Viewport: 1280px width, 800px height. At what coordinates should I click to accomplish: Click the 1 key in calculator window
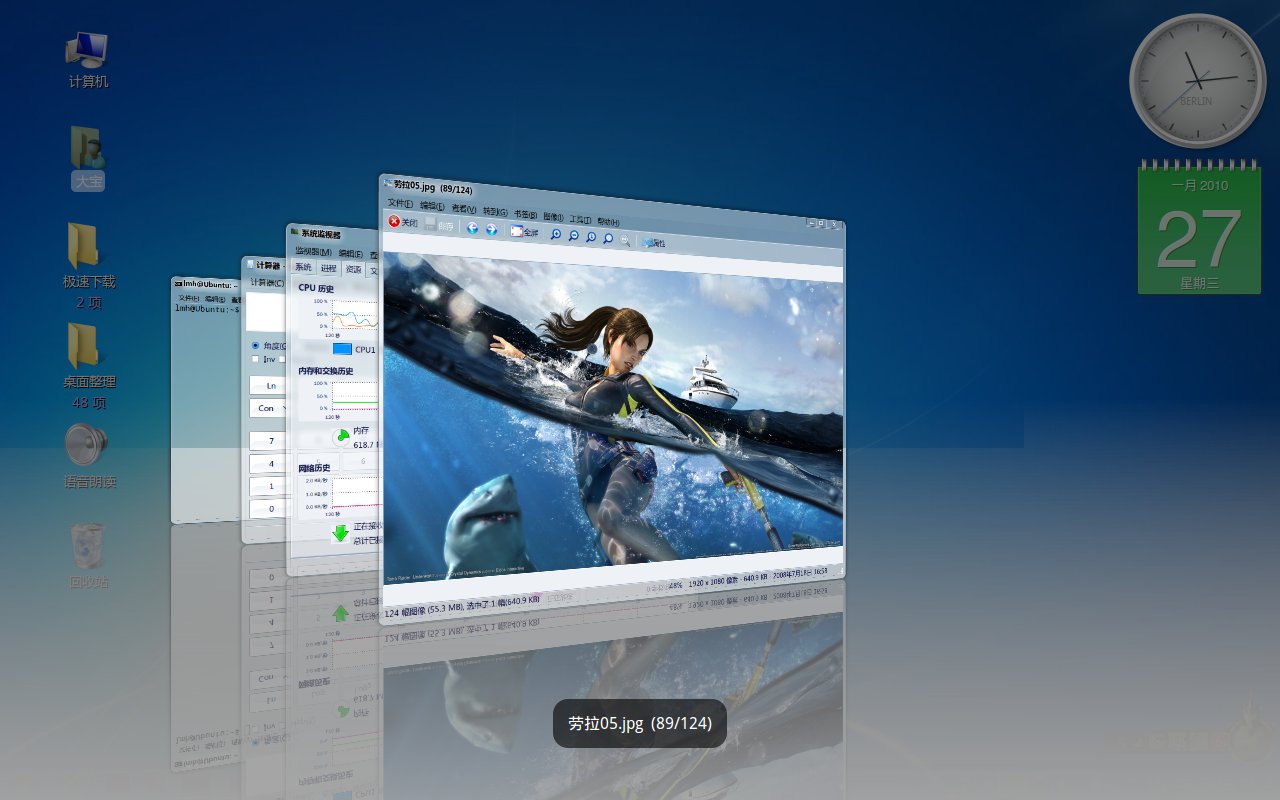coord(269,486)
